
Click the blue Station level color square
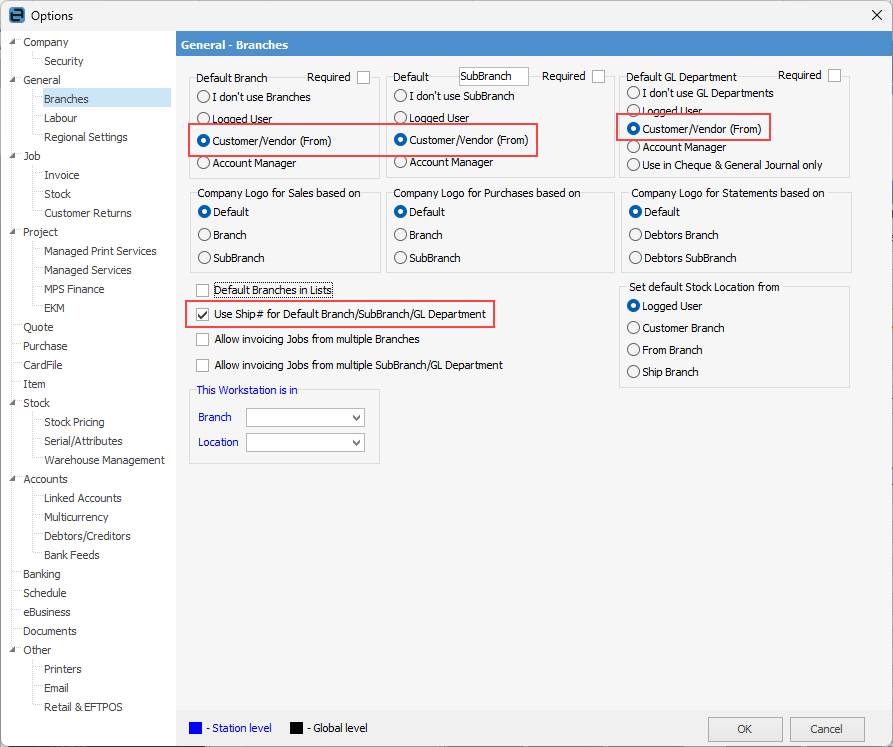tap(195, 728)
